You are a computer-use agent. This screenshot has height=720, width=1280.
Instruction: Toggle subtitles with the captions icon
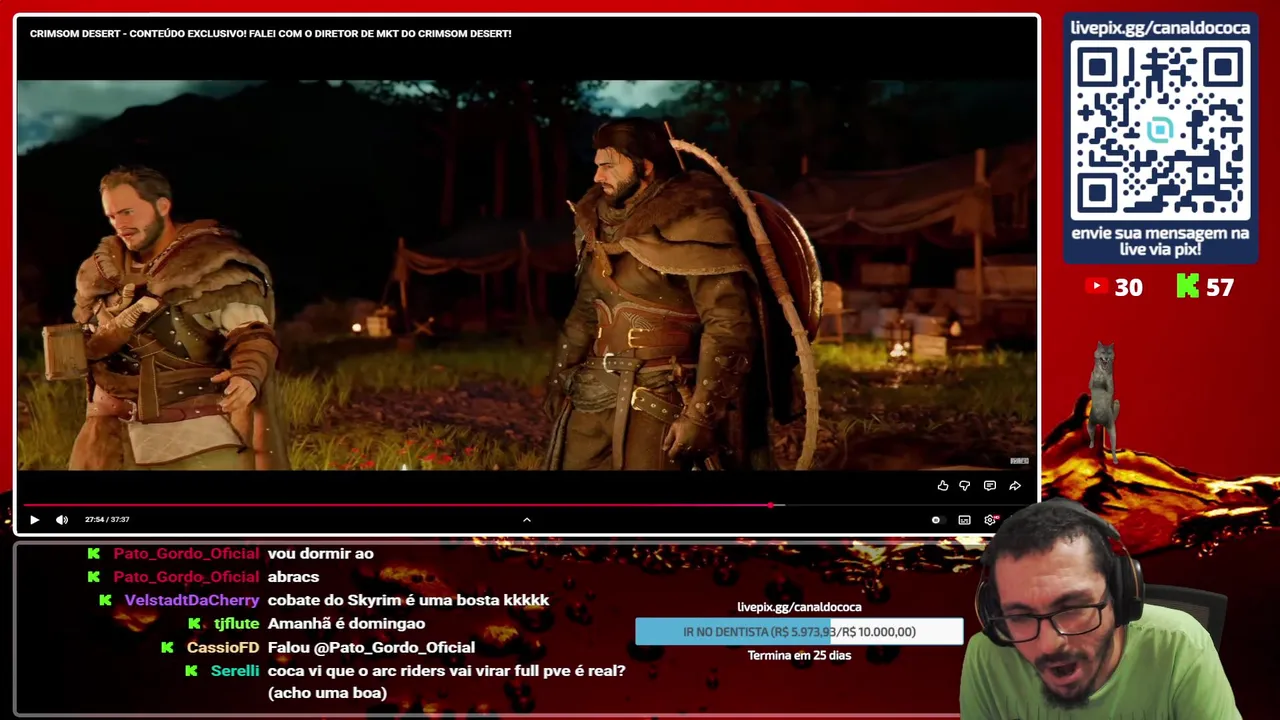pos(964,520)
